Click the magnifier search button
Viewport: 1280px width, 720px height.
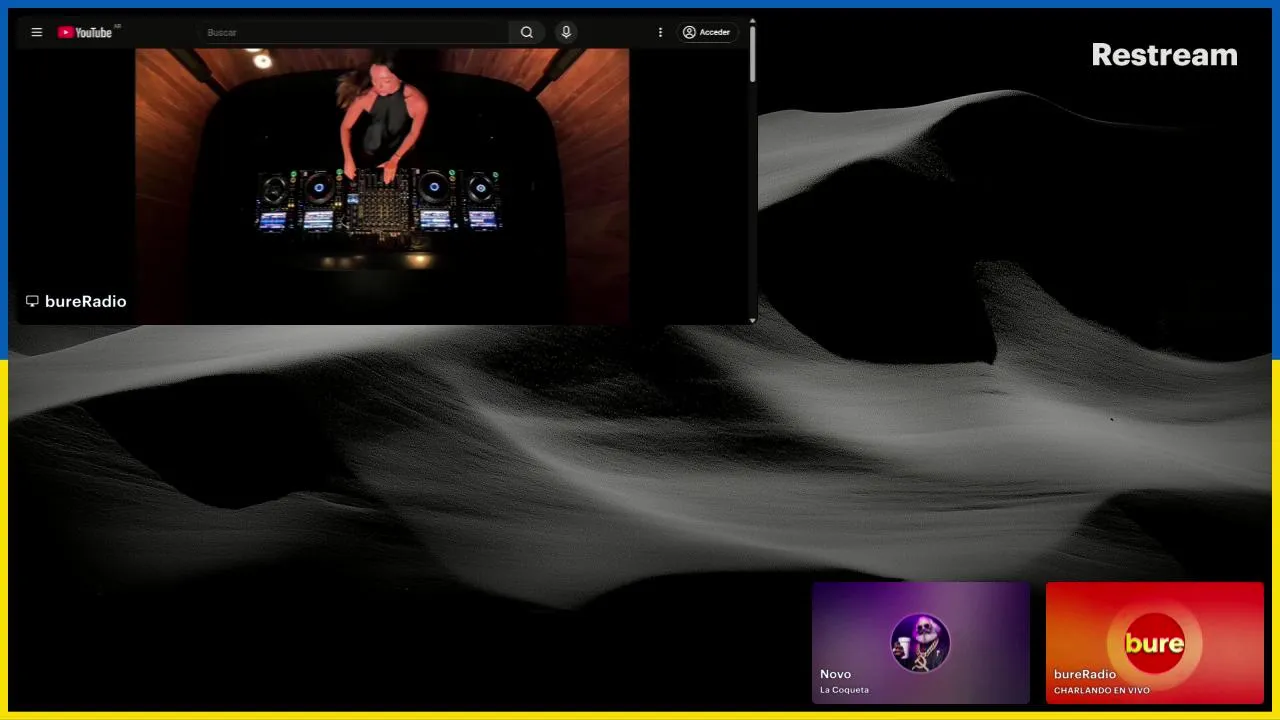(527, 32)
